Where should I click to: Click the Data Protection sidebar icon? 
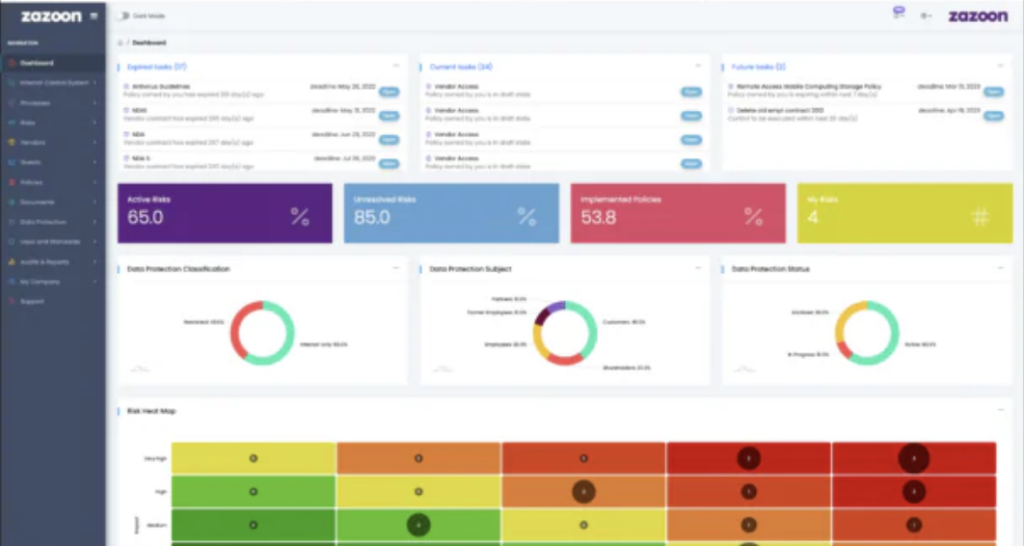[12, 222]
